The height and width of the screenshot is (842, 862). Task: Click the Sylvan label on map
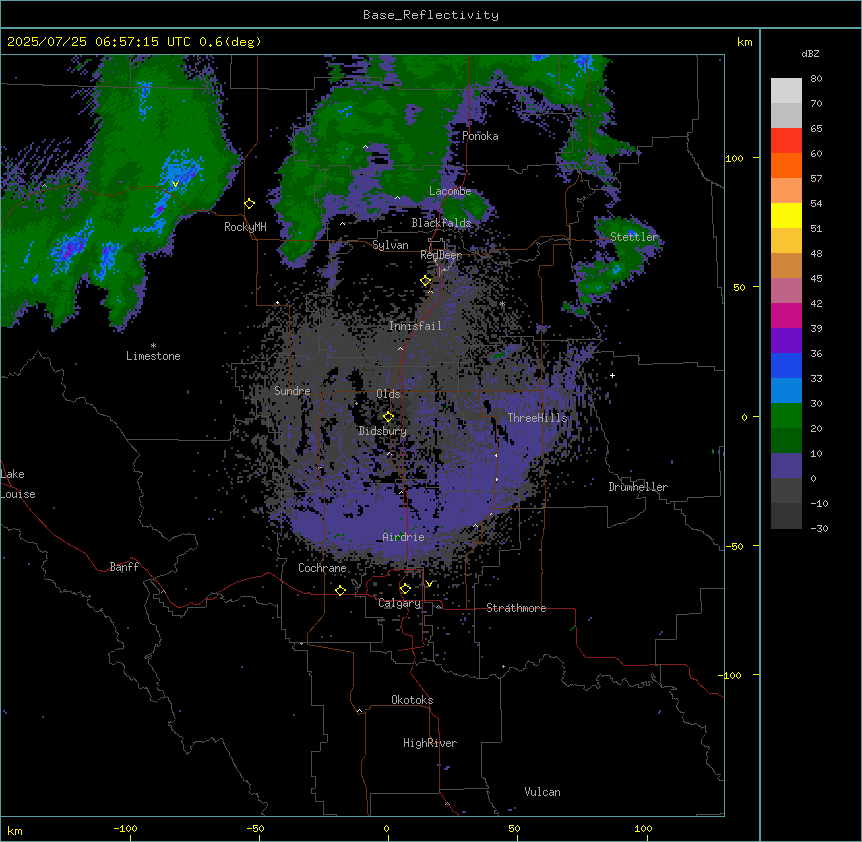pyautogui.click(x=390, y=245)
